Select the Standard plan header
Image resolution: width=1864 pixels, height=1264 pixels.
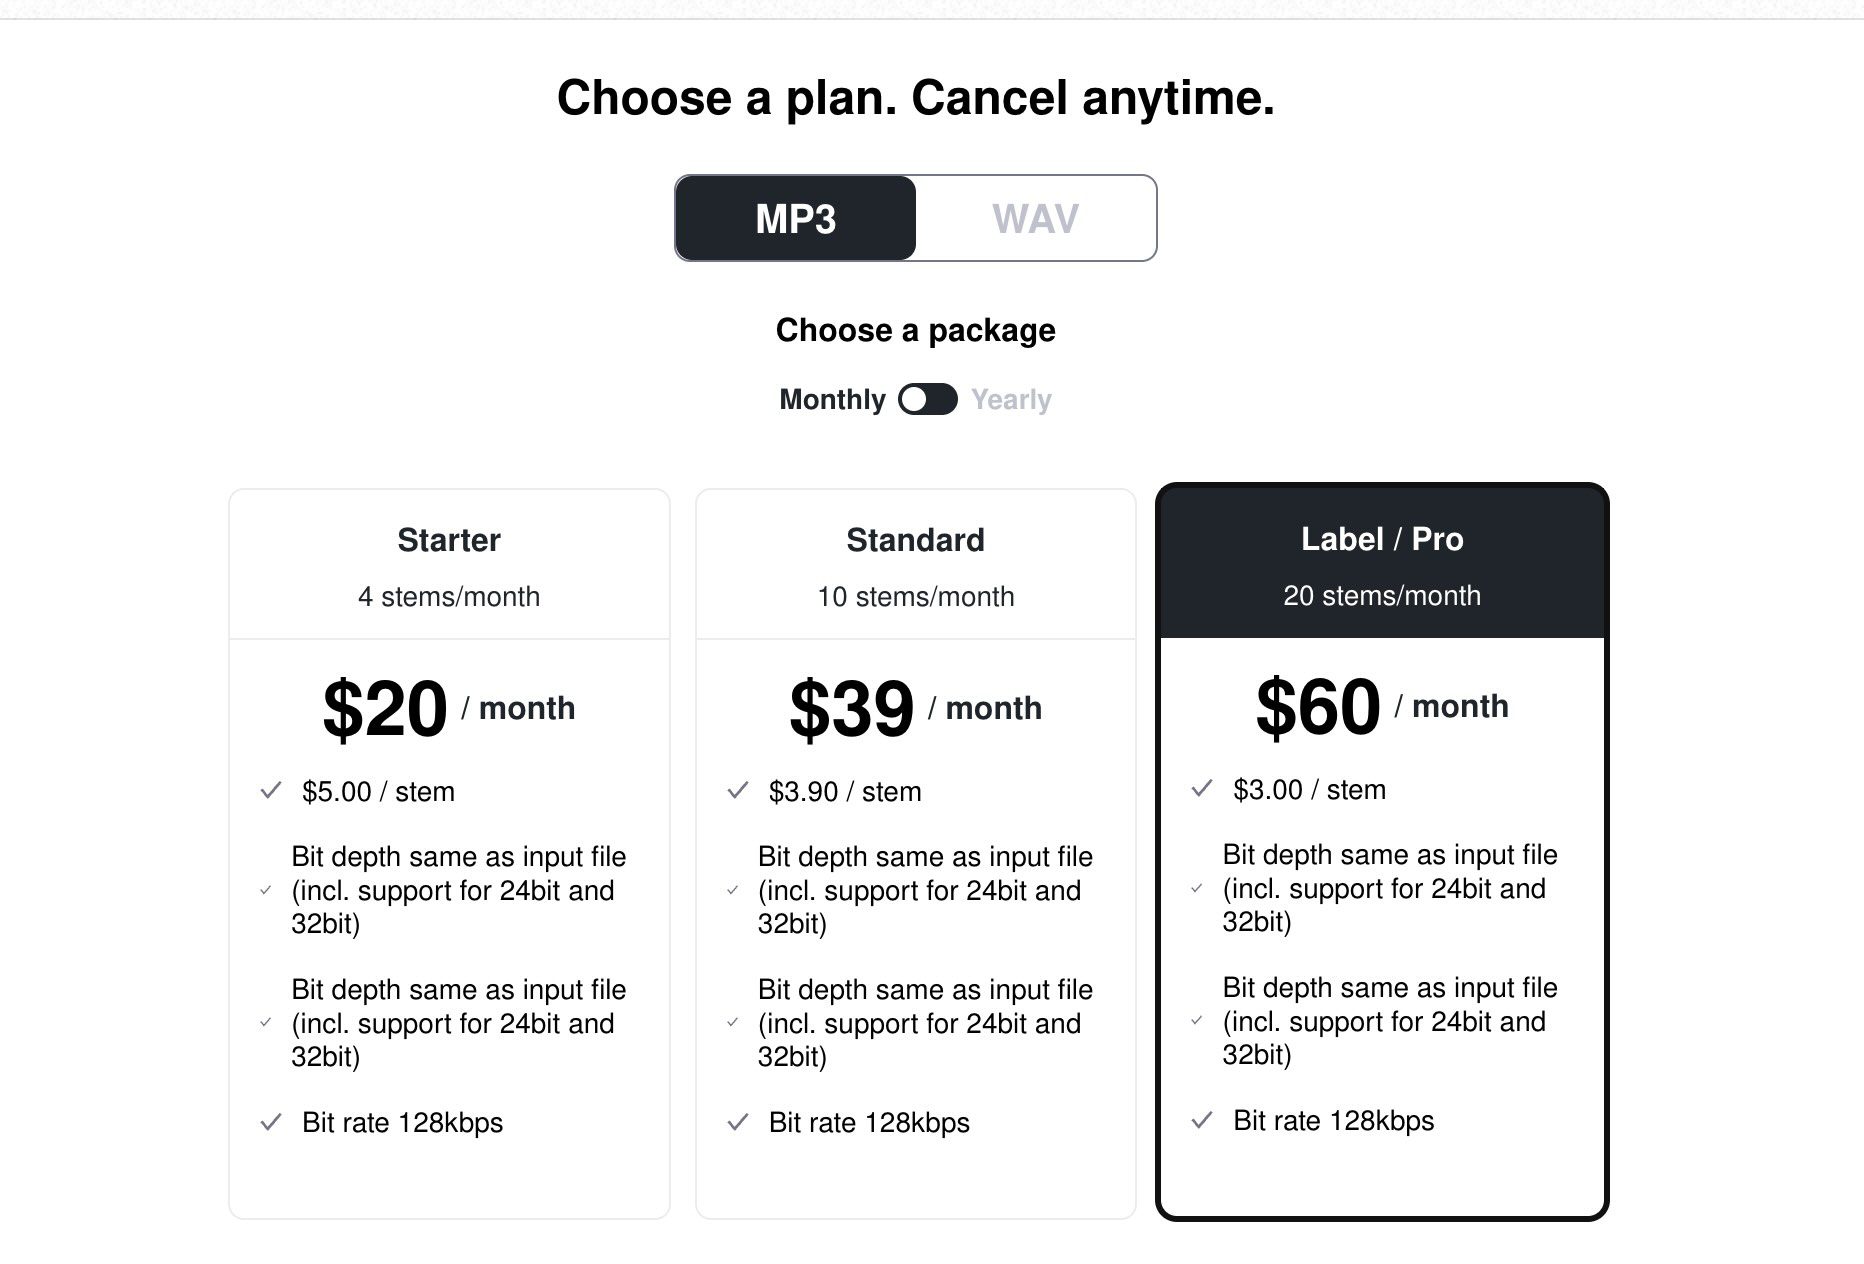915,540
